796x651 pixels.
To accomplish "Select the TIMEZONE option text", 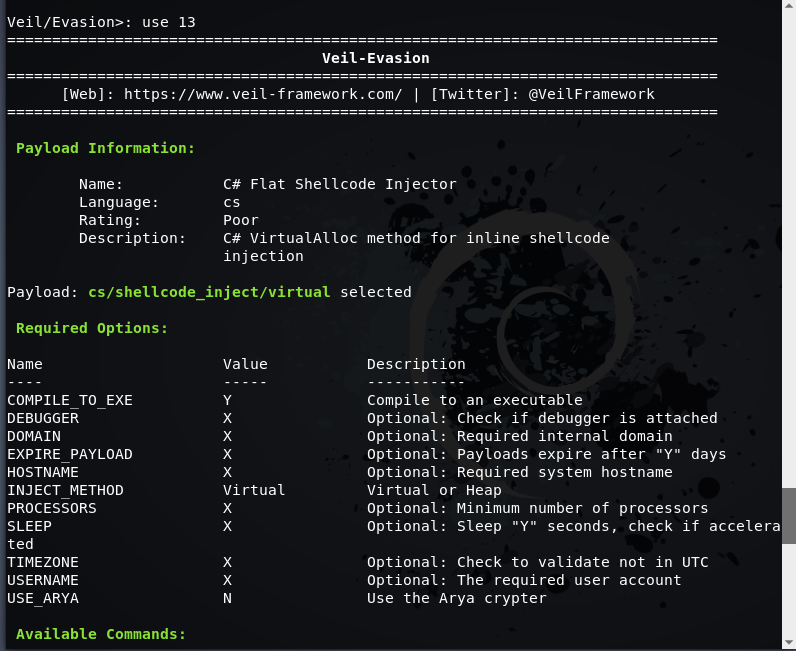I will point(43,562).
